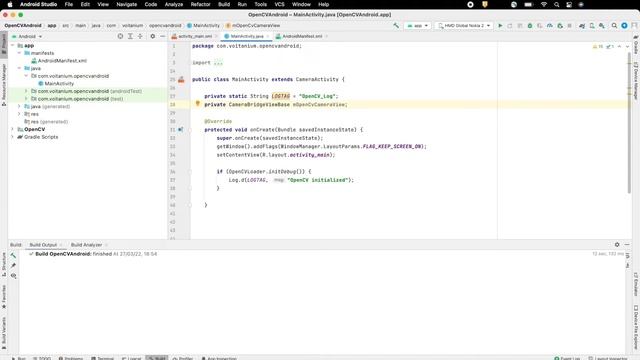Click the Debug app bug icon
The image size is (640, 360).
point(530,25)
